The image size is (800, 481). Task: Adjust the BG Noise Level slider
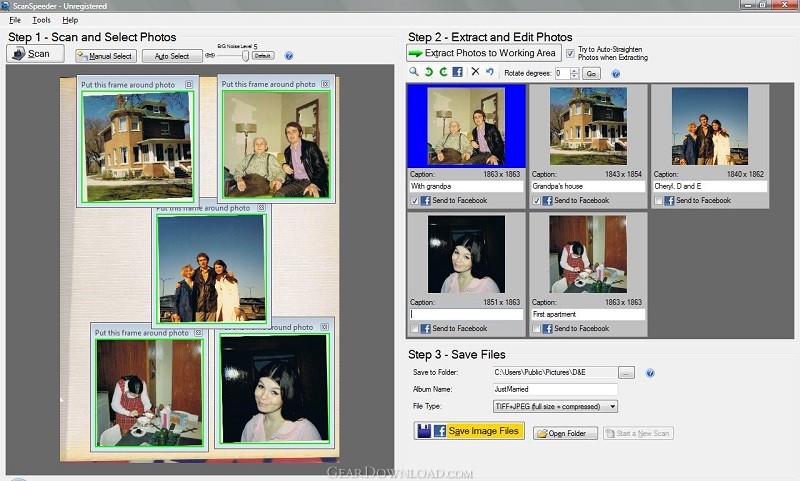tap(245, 56)
